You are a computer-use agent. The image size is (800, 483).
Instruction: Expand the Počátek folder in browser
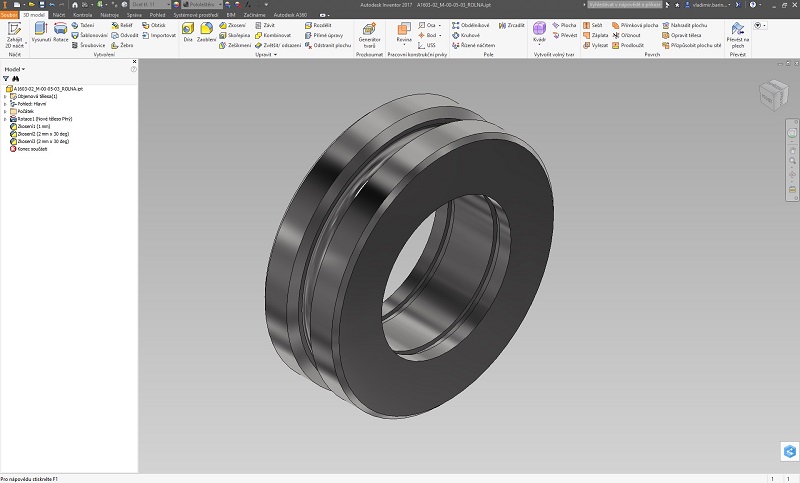click(x=5, y=110)
